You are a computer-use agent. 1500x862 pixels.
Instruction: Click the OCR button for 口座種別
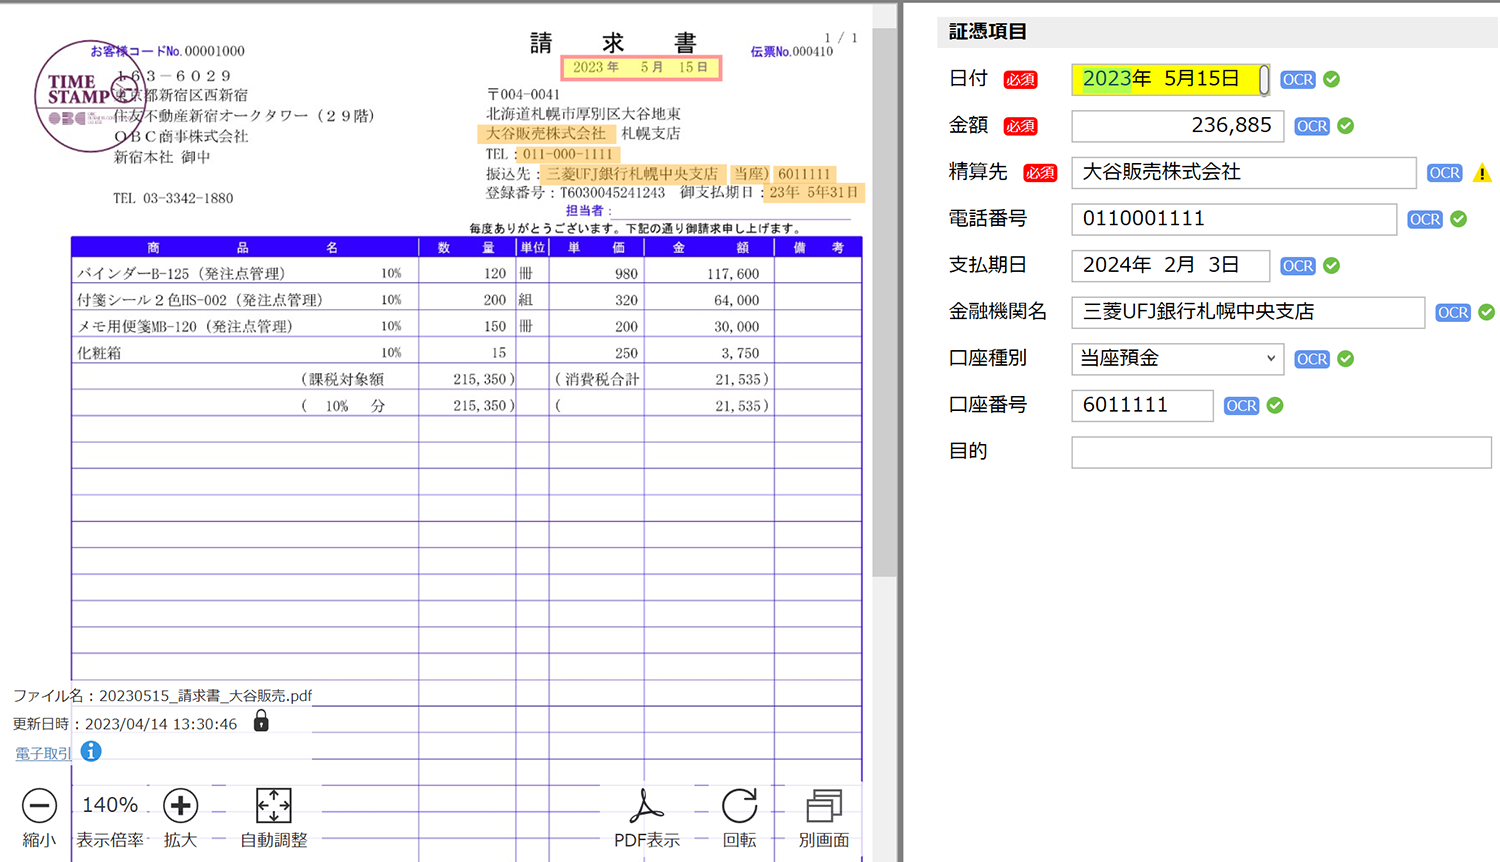pyautogui.click(x=1312, y=359)
